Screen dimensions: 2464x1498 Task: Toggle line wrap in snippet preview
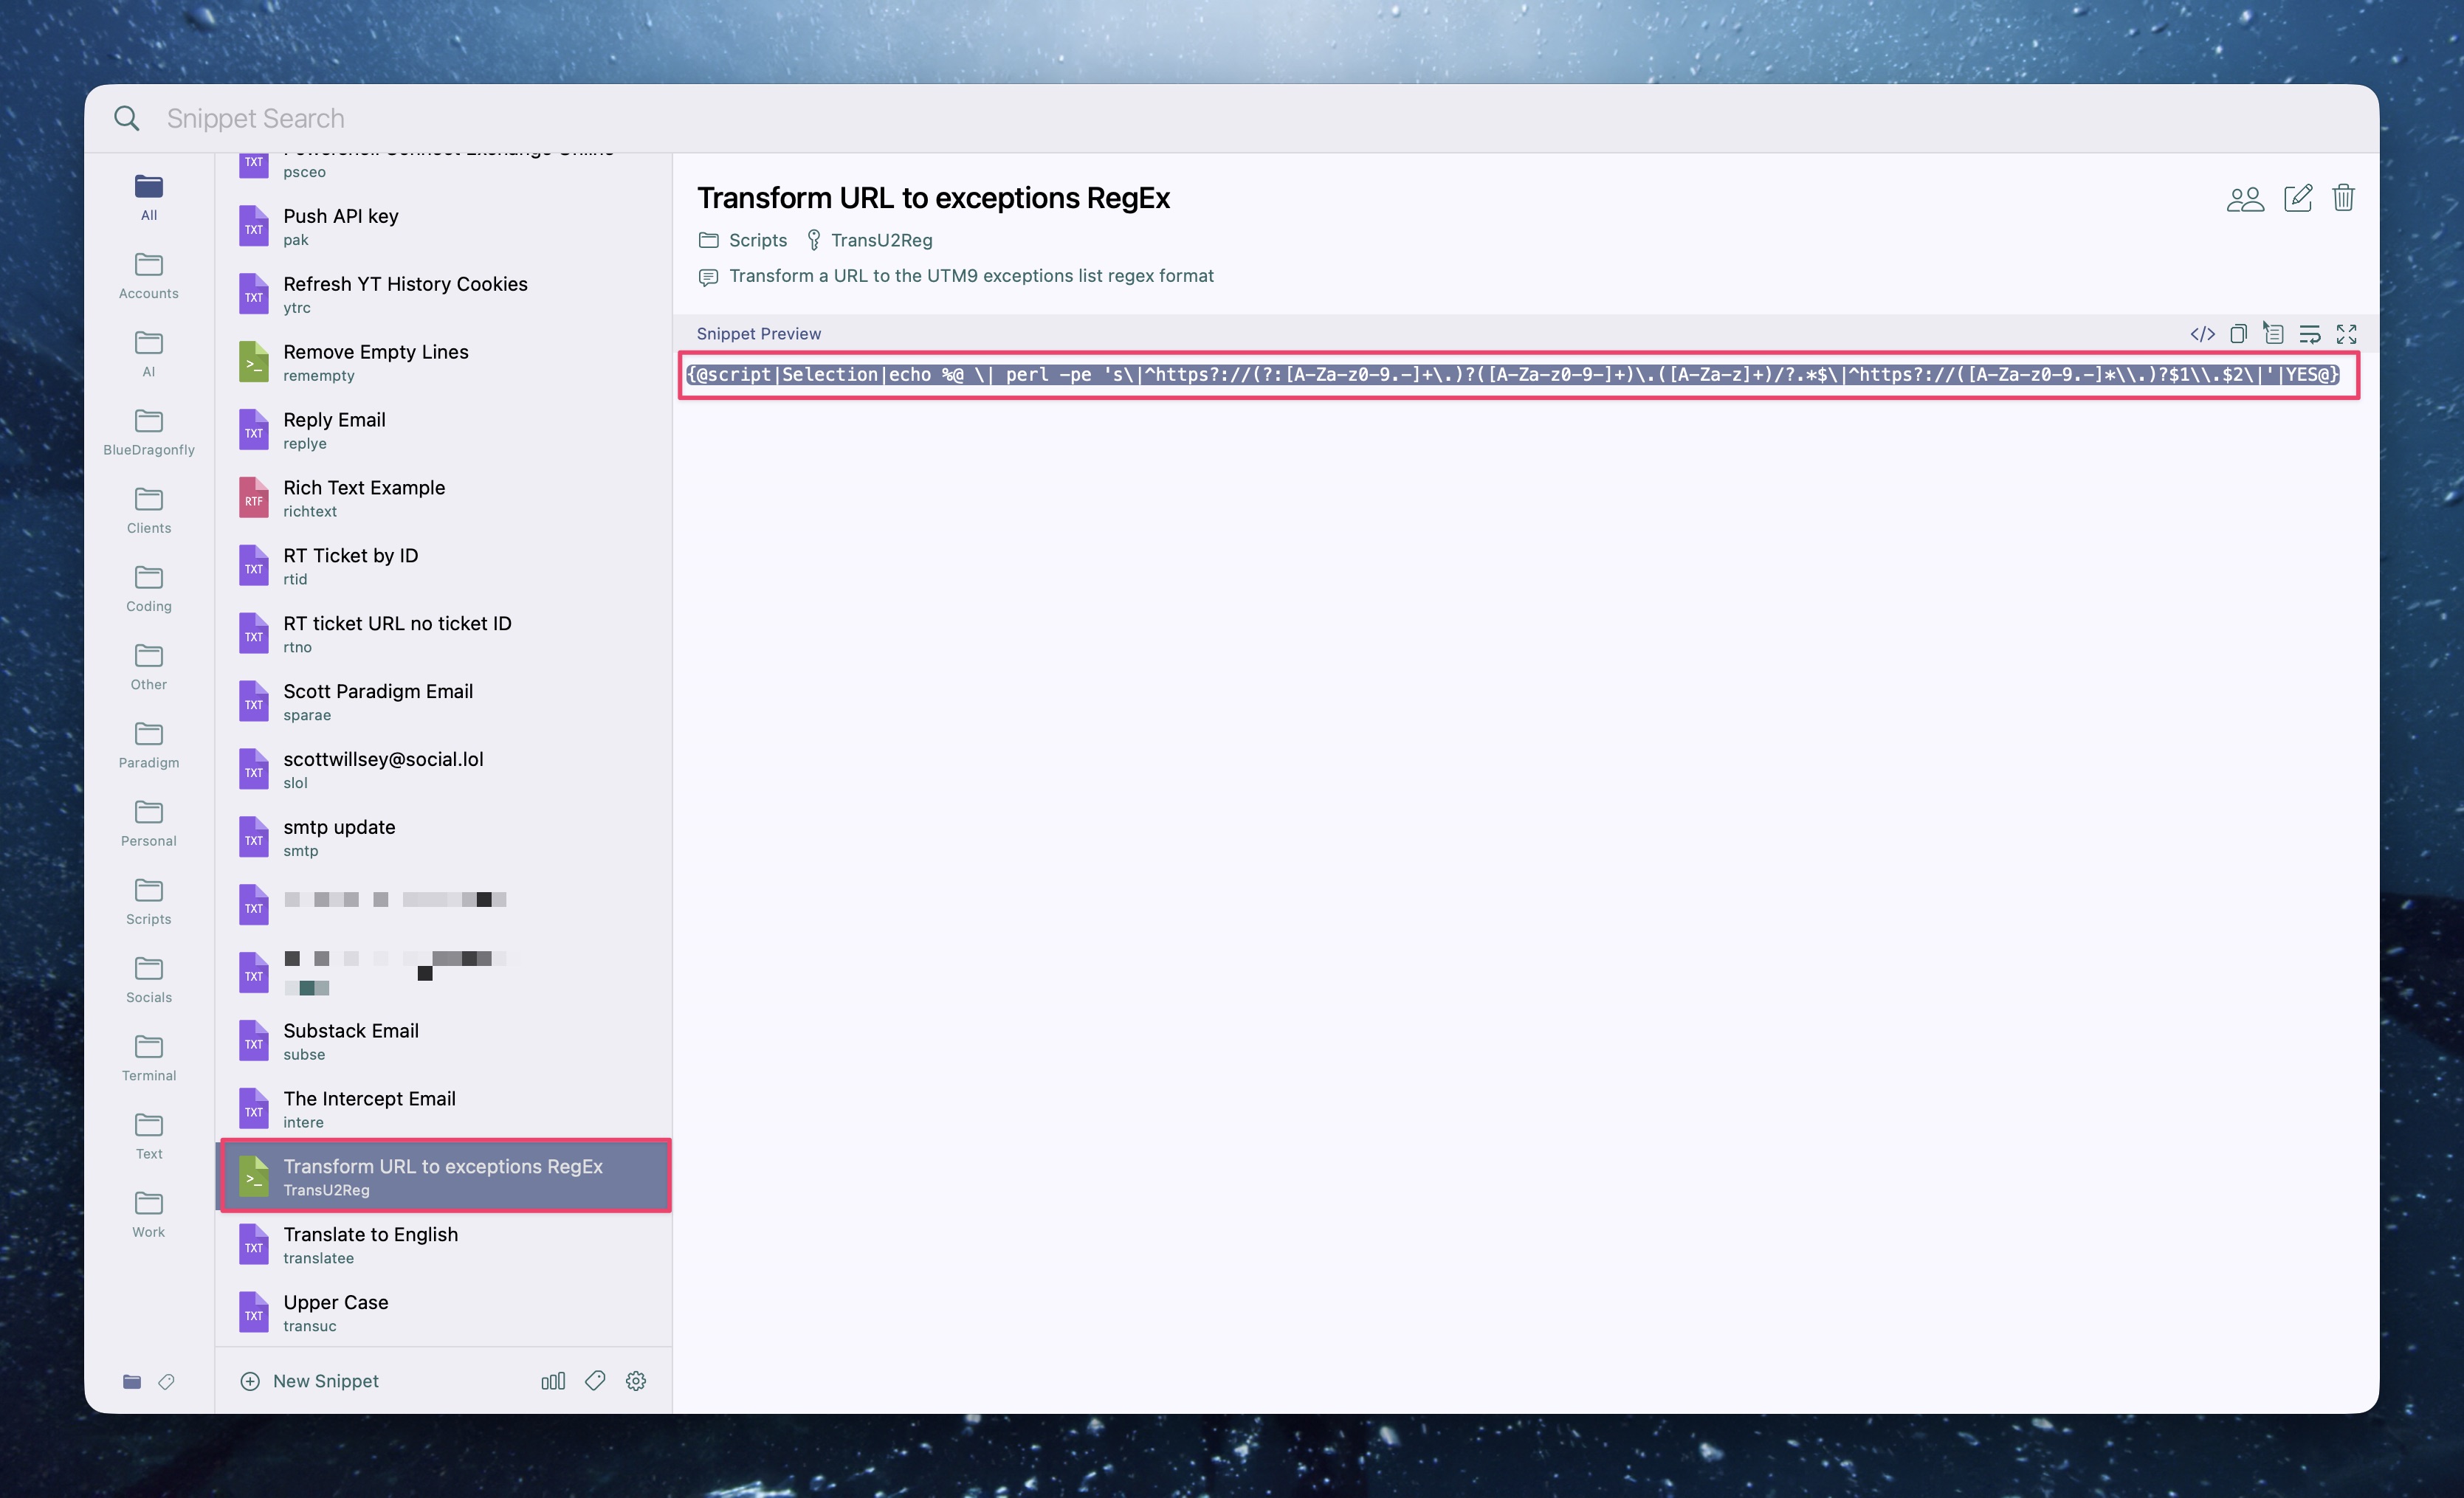tap(2310, 334)
